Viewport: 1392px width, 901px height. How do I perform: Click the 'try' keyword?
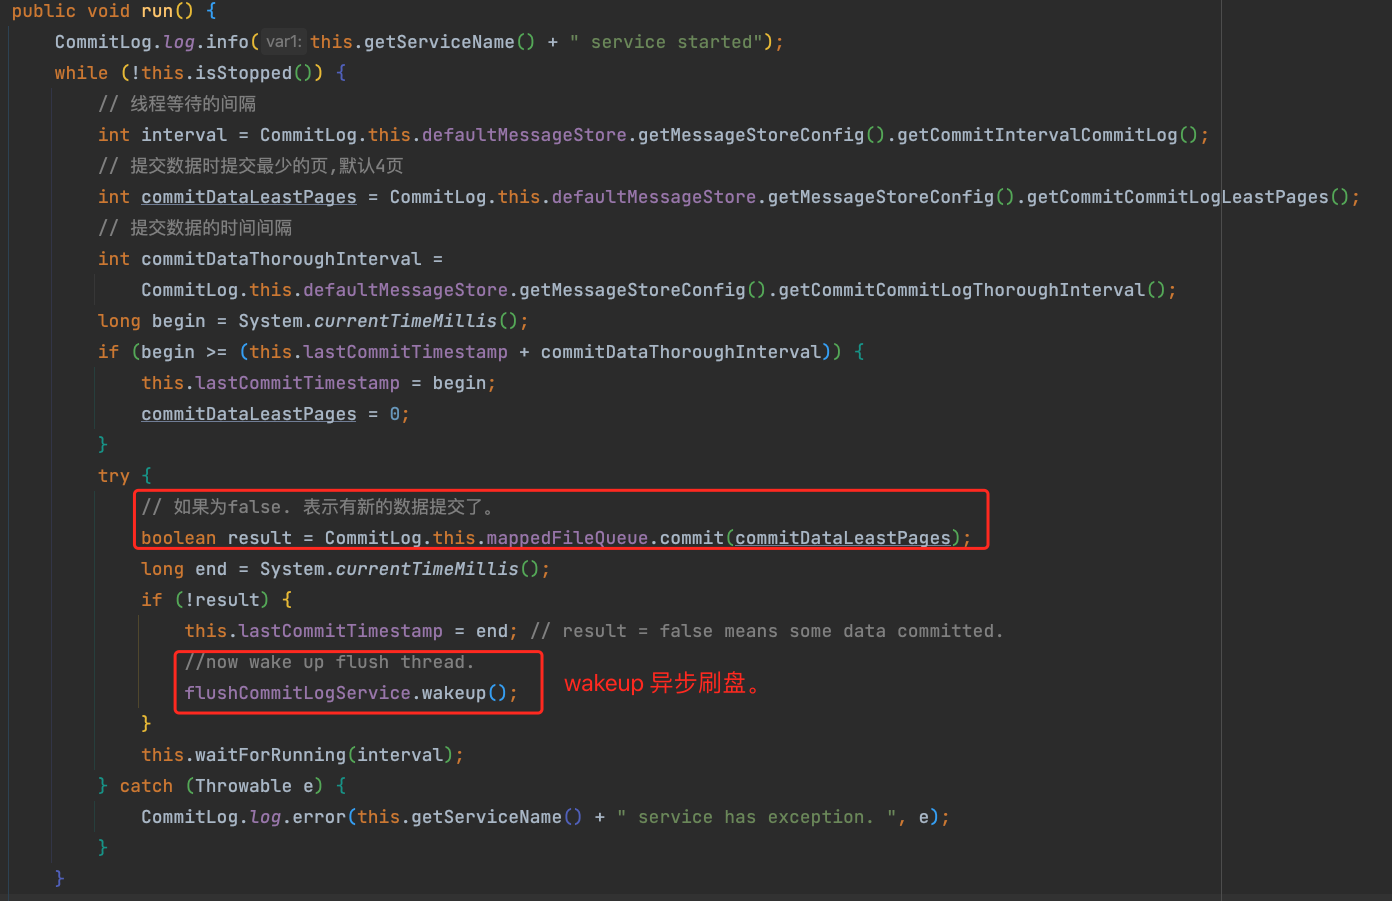click(113, 476)
